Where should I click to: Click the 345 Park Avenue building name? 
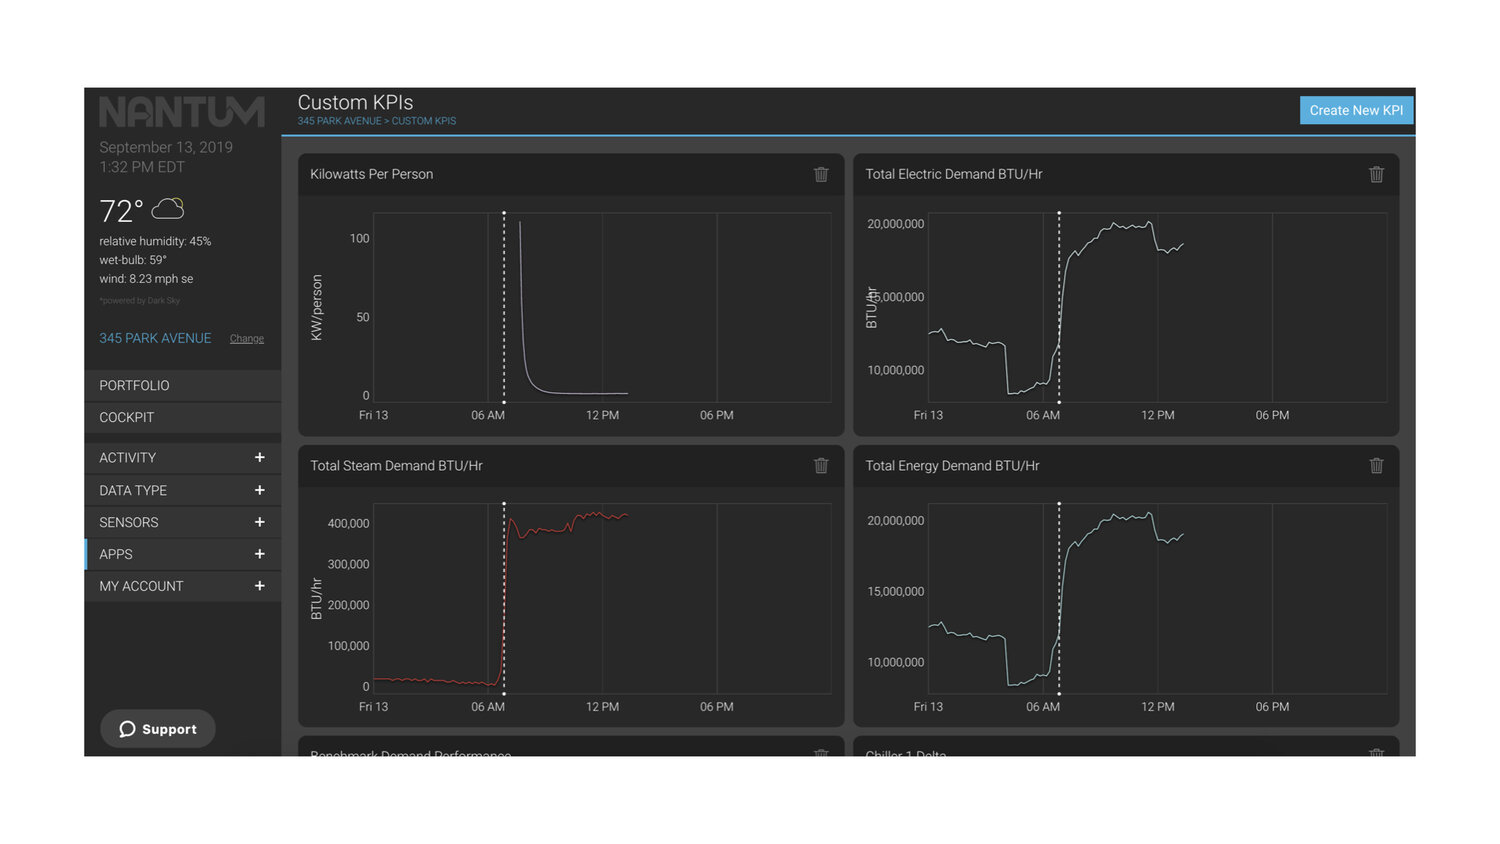tap(155, 338)
